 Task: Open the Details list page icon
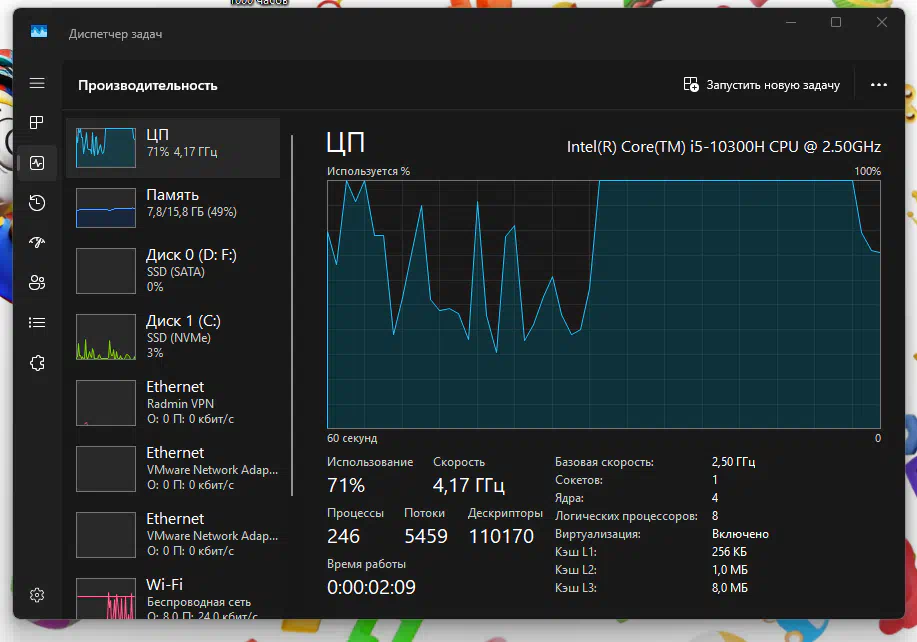click(37, 323)
